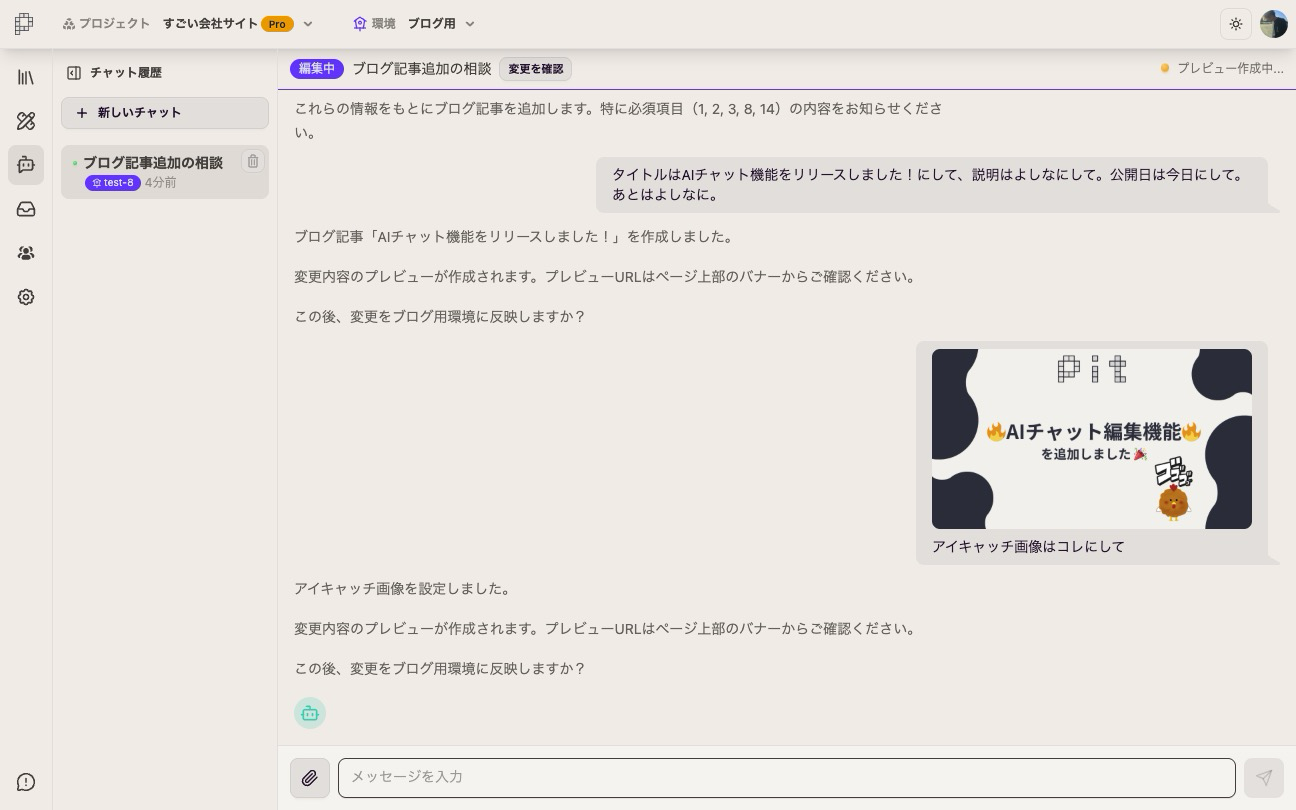Click the チャット履歴 header text

tap(126, 73)
